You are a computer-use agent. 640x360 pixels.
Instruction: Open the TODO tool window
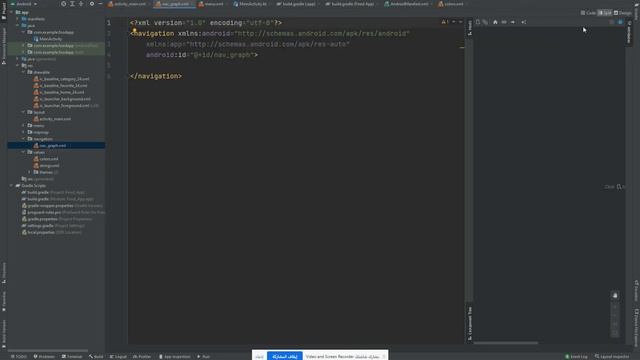(19, 356)
